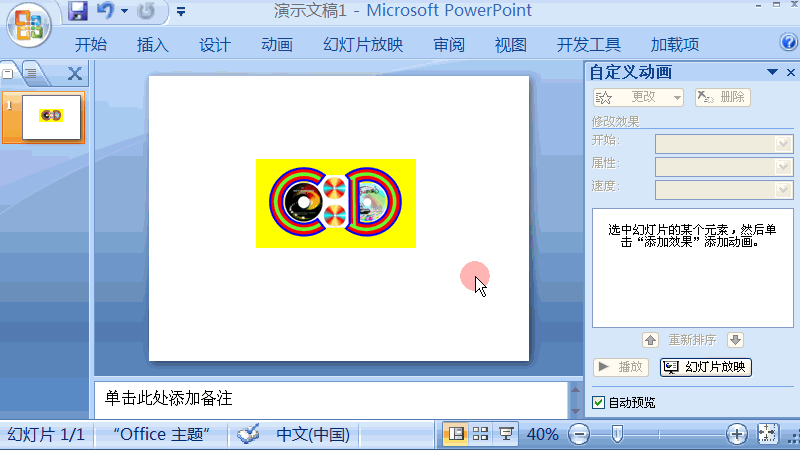Switch to Slide Sorter view

click(x=480, y=434)
